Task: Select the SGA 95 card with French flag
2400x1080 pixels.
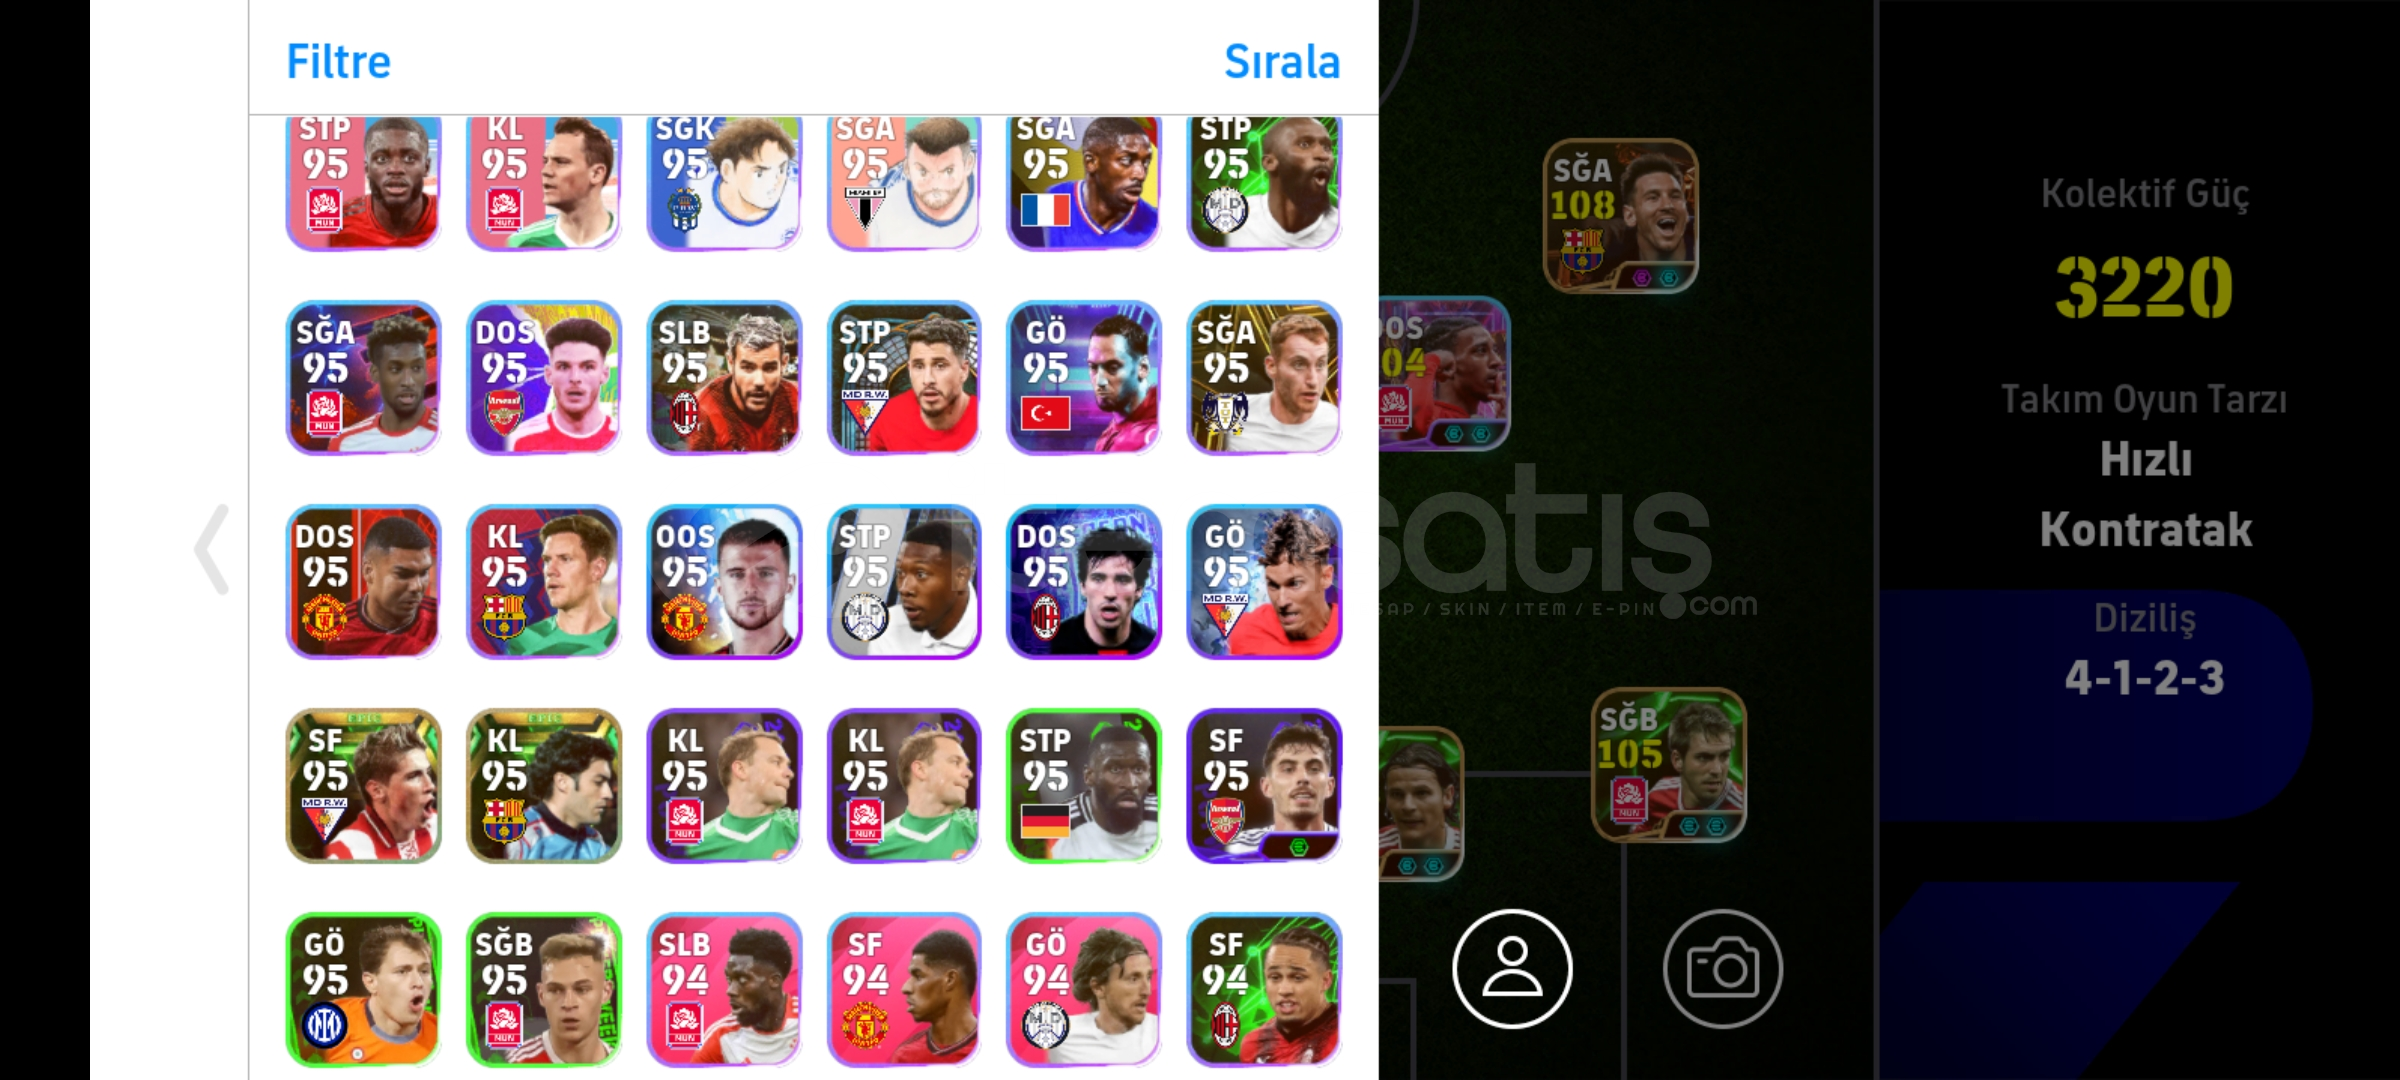Action: tap(1084, 183)
